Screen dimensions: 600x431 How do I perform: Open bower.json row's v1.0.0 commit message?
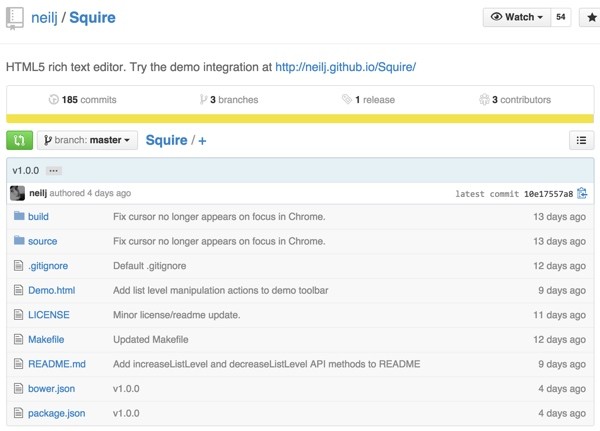tap(126, 389)
